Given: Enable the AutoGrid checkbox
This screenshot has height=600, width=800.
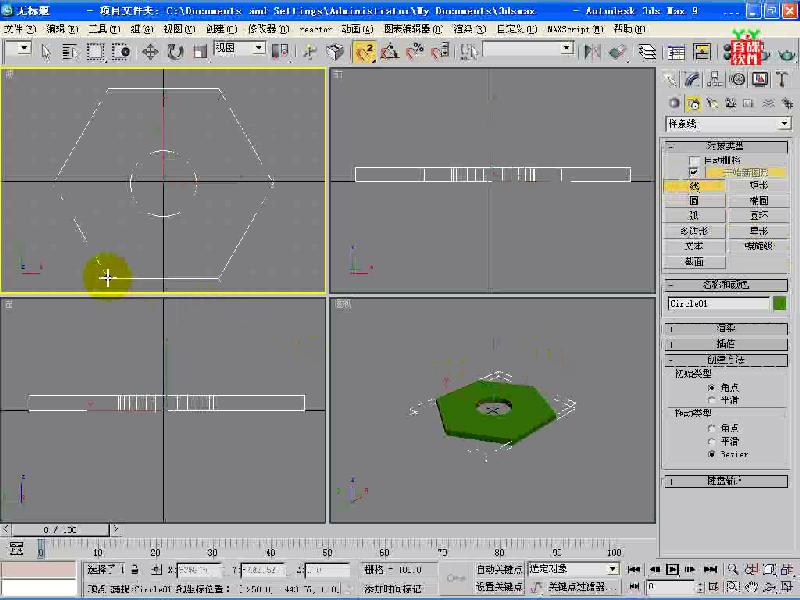Looking at the screenshot, I should [694, 161].
